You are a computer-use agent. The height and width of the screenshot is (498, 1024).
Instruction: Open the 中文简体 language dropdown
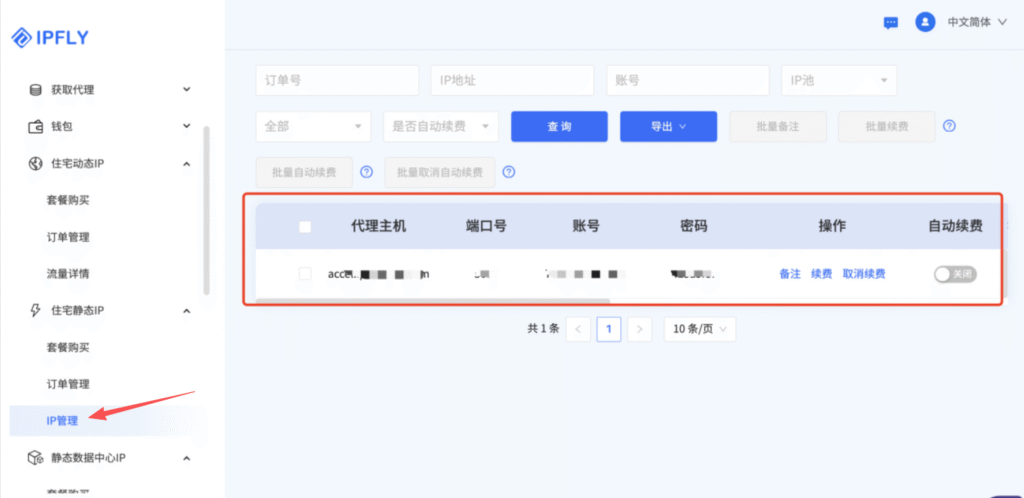click(x=977, y=22)
